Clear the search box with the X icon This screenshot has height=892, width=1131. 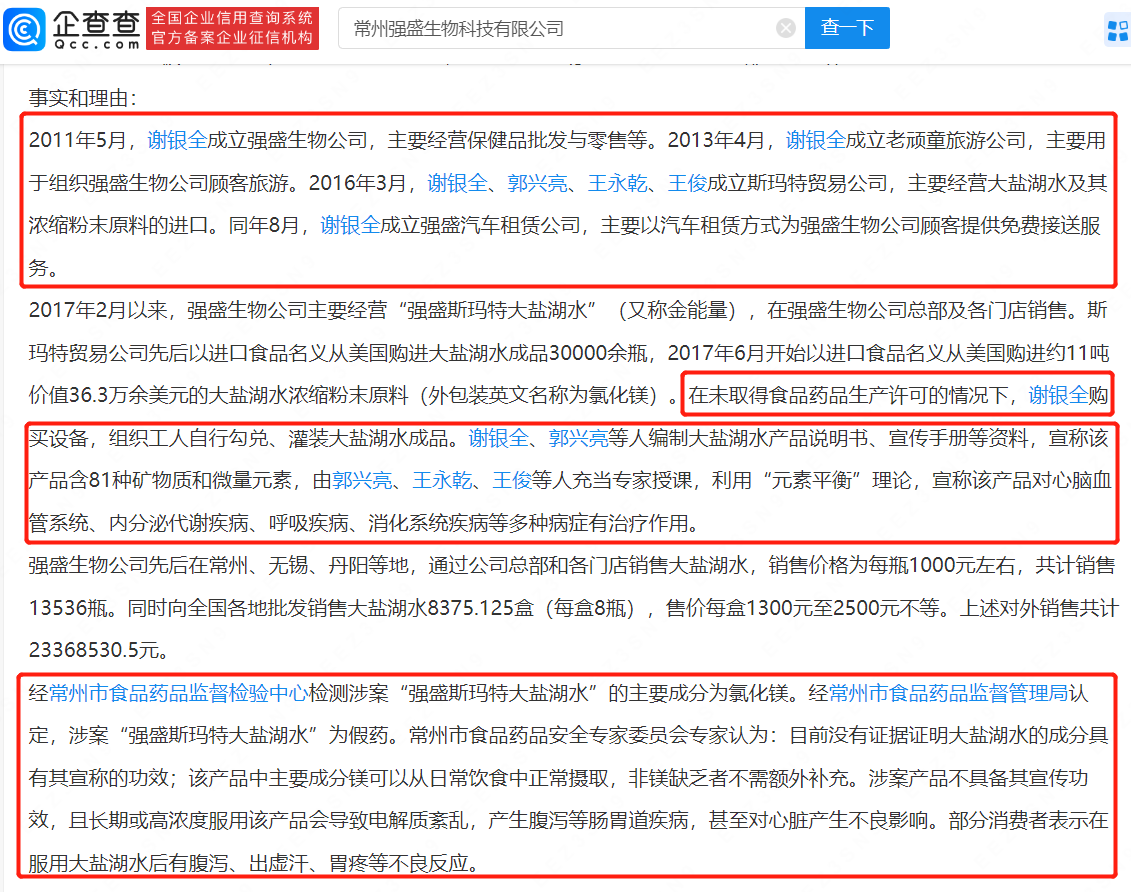(x=785, y=28)
